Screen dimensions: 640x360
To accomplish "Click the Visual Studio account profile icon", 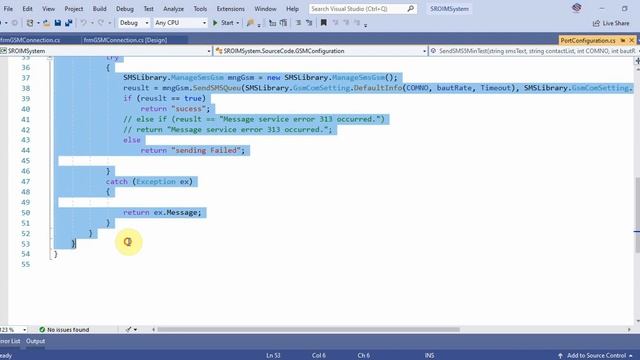I will (577, 8).
